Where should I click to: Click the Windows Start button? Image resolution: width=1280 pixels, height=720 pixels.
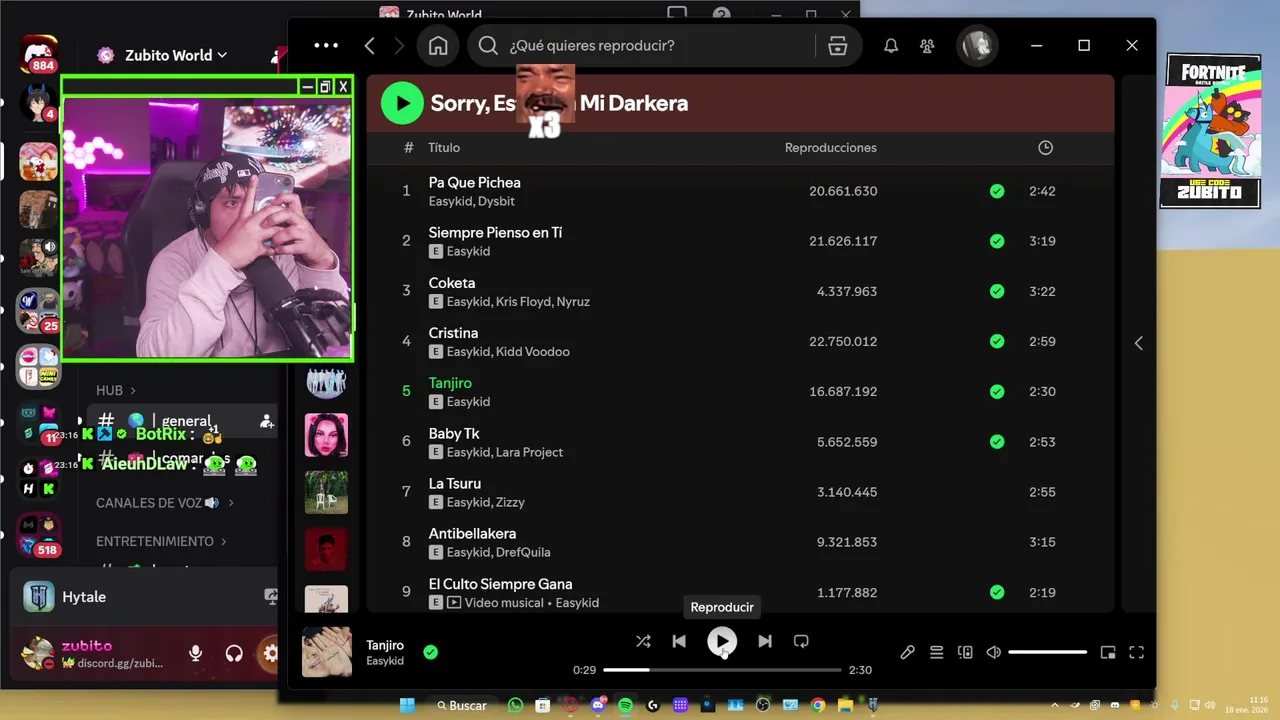click(x=407, y=705)
